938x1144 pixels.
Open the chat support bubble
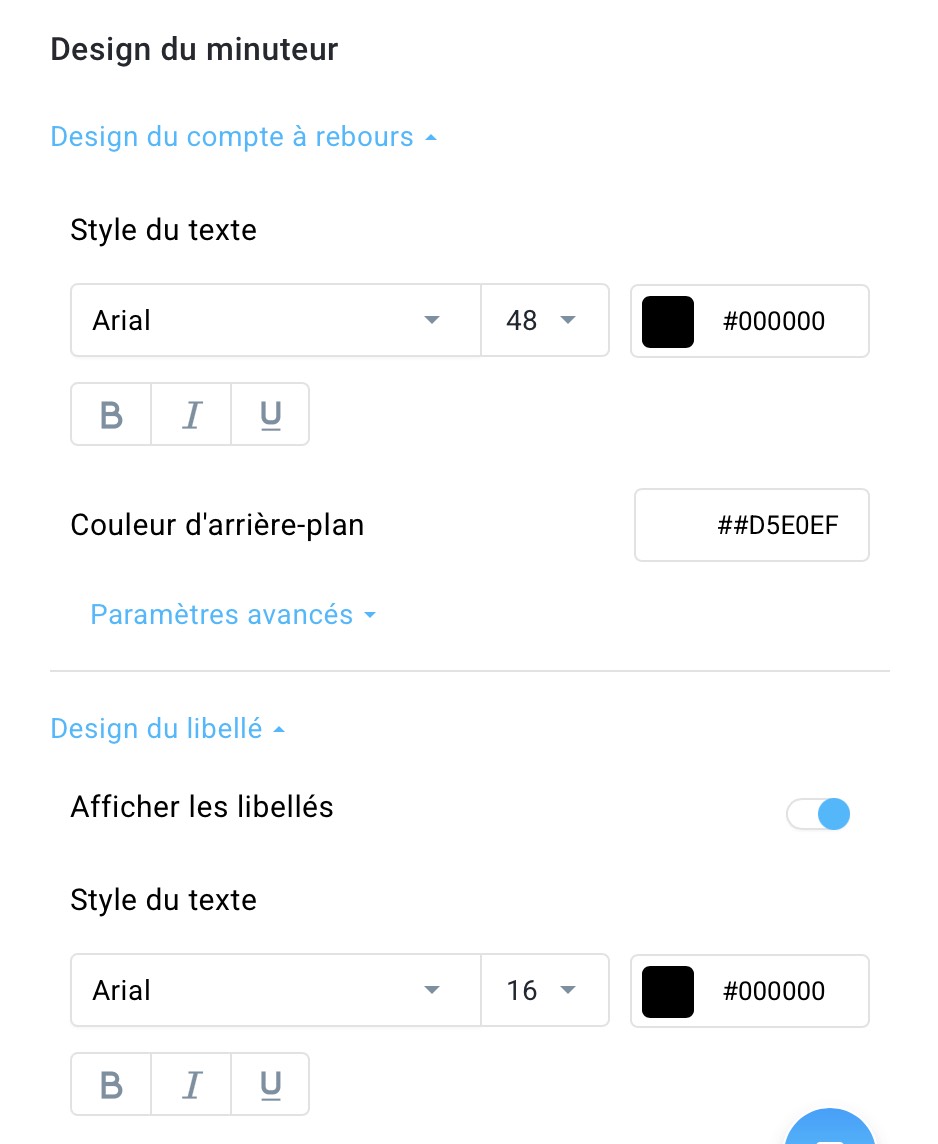(x=829, y=1133)
